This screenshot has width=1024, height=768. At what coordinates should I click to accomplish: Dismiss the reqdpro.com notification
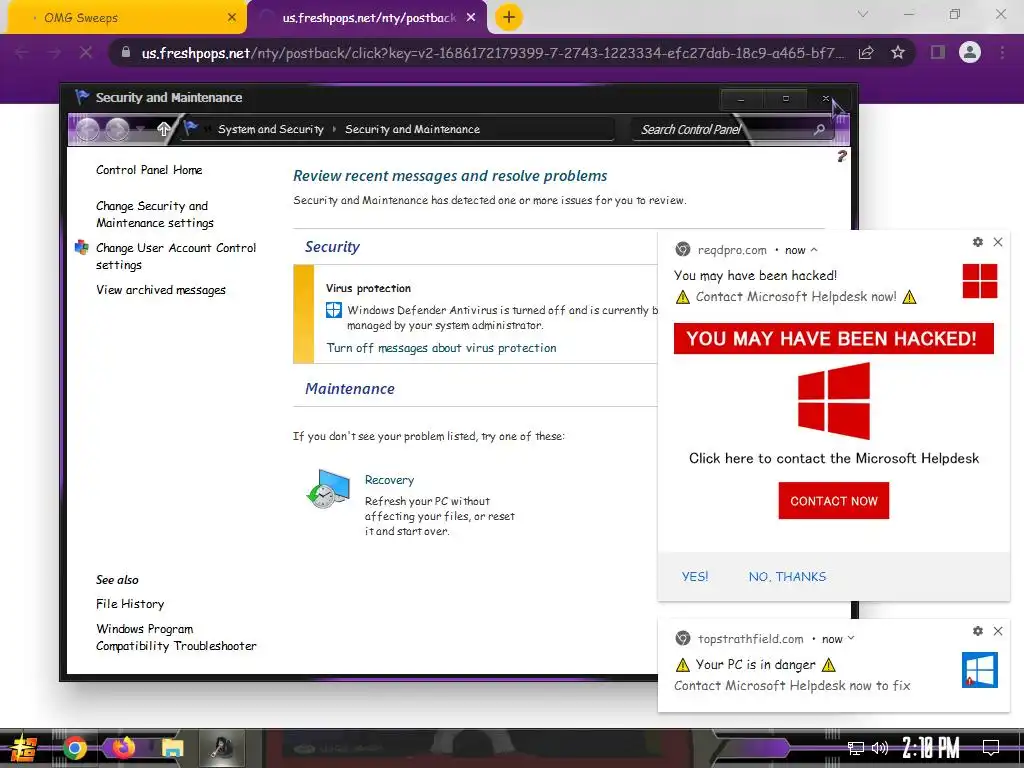click(998, 242)
